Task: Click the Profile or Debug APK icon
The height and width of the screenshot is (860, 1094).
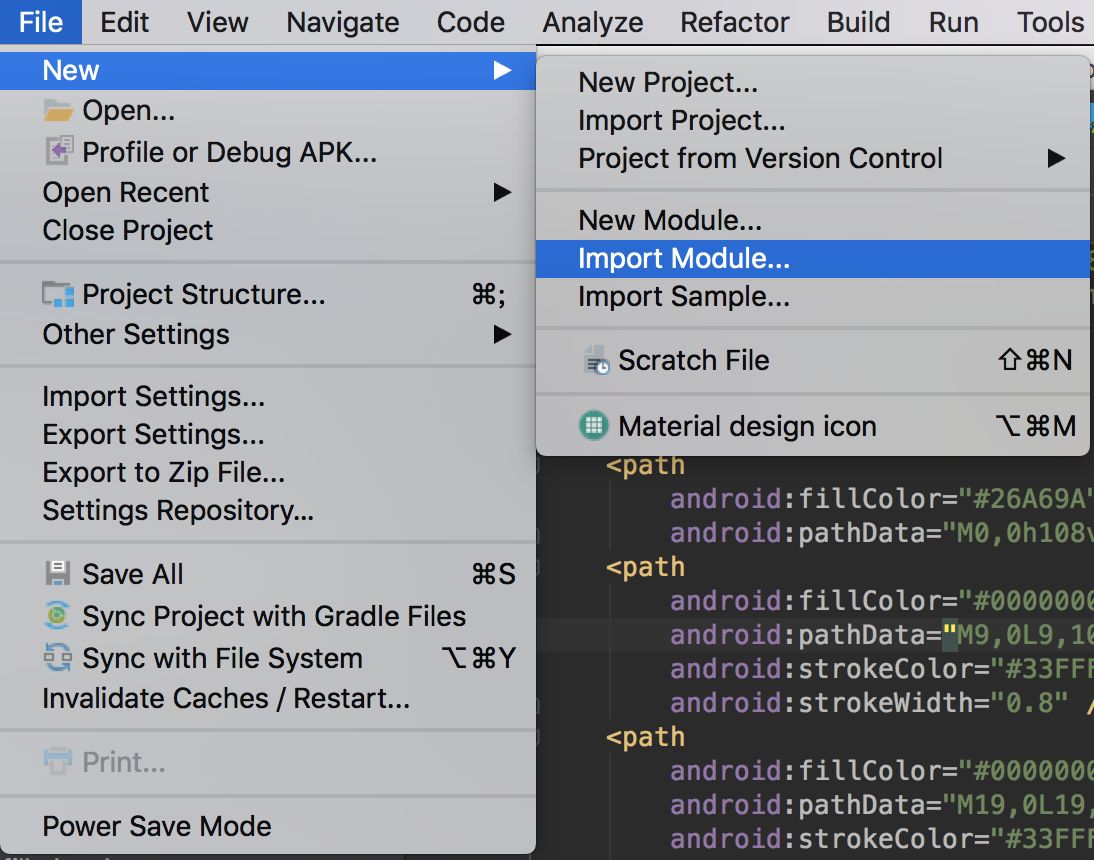Action: click(58, 152)
